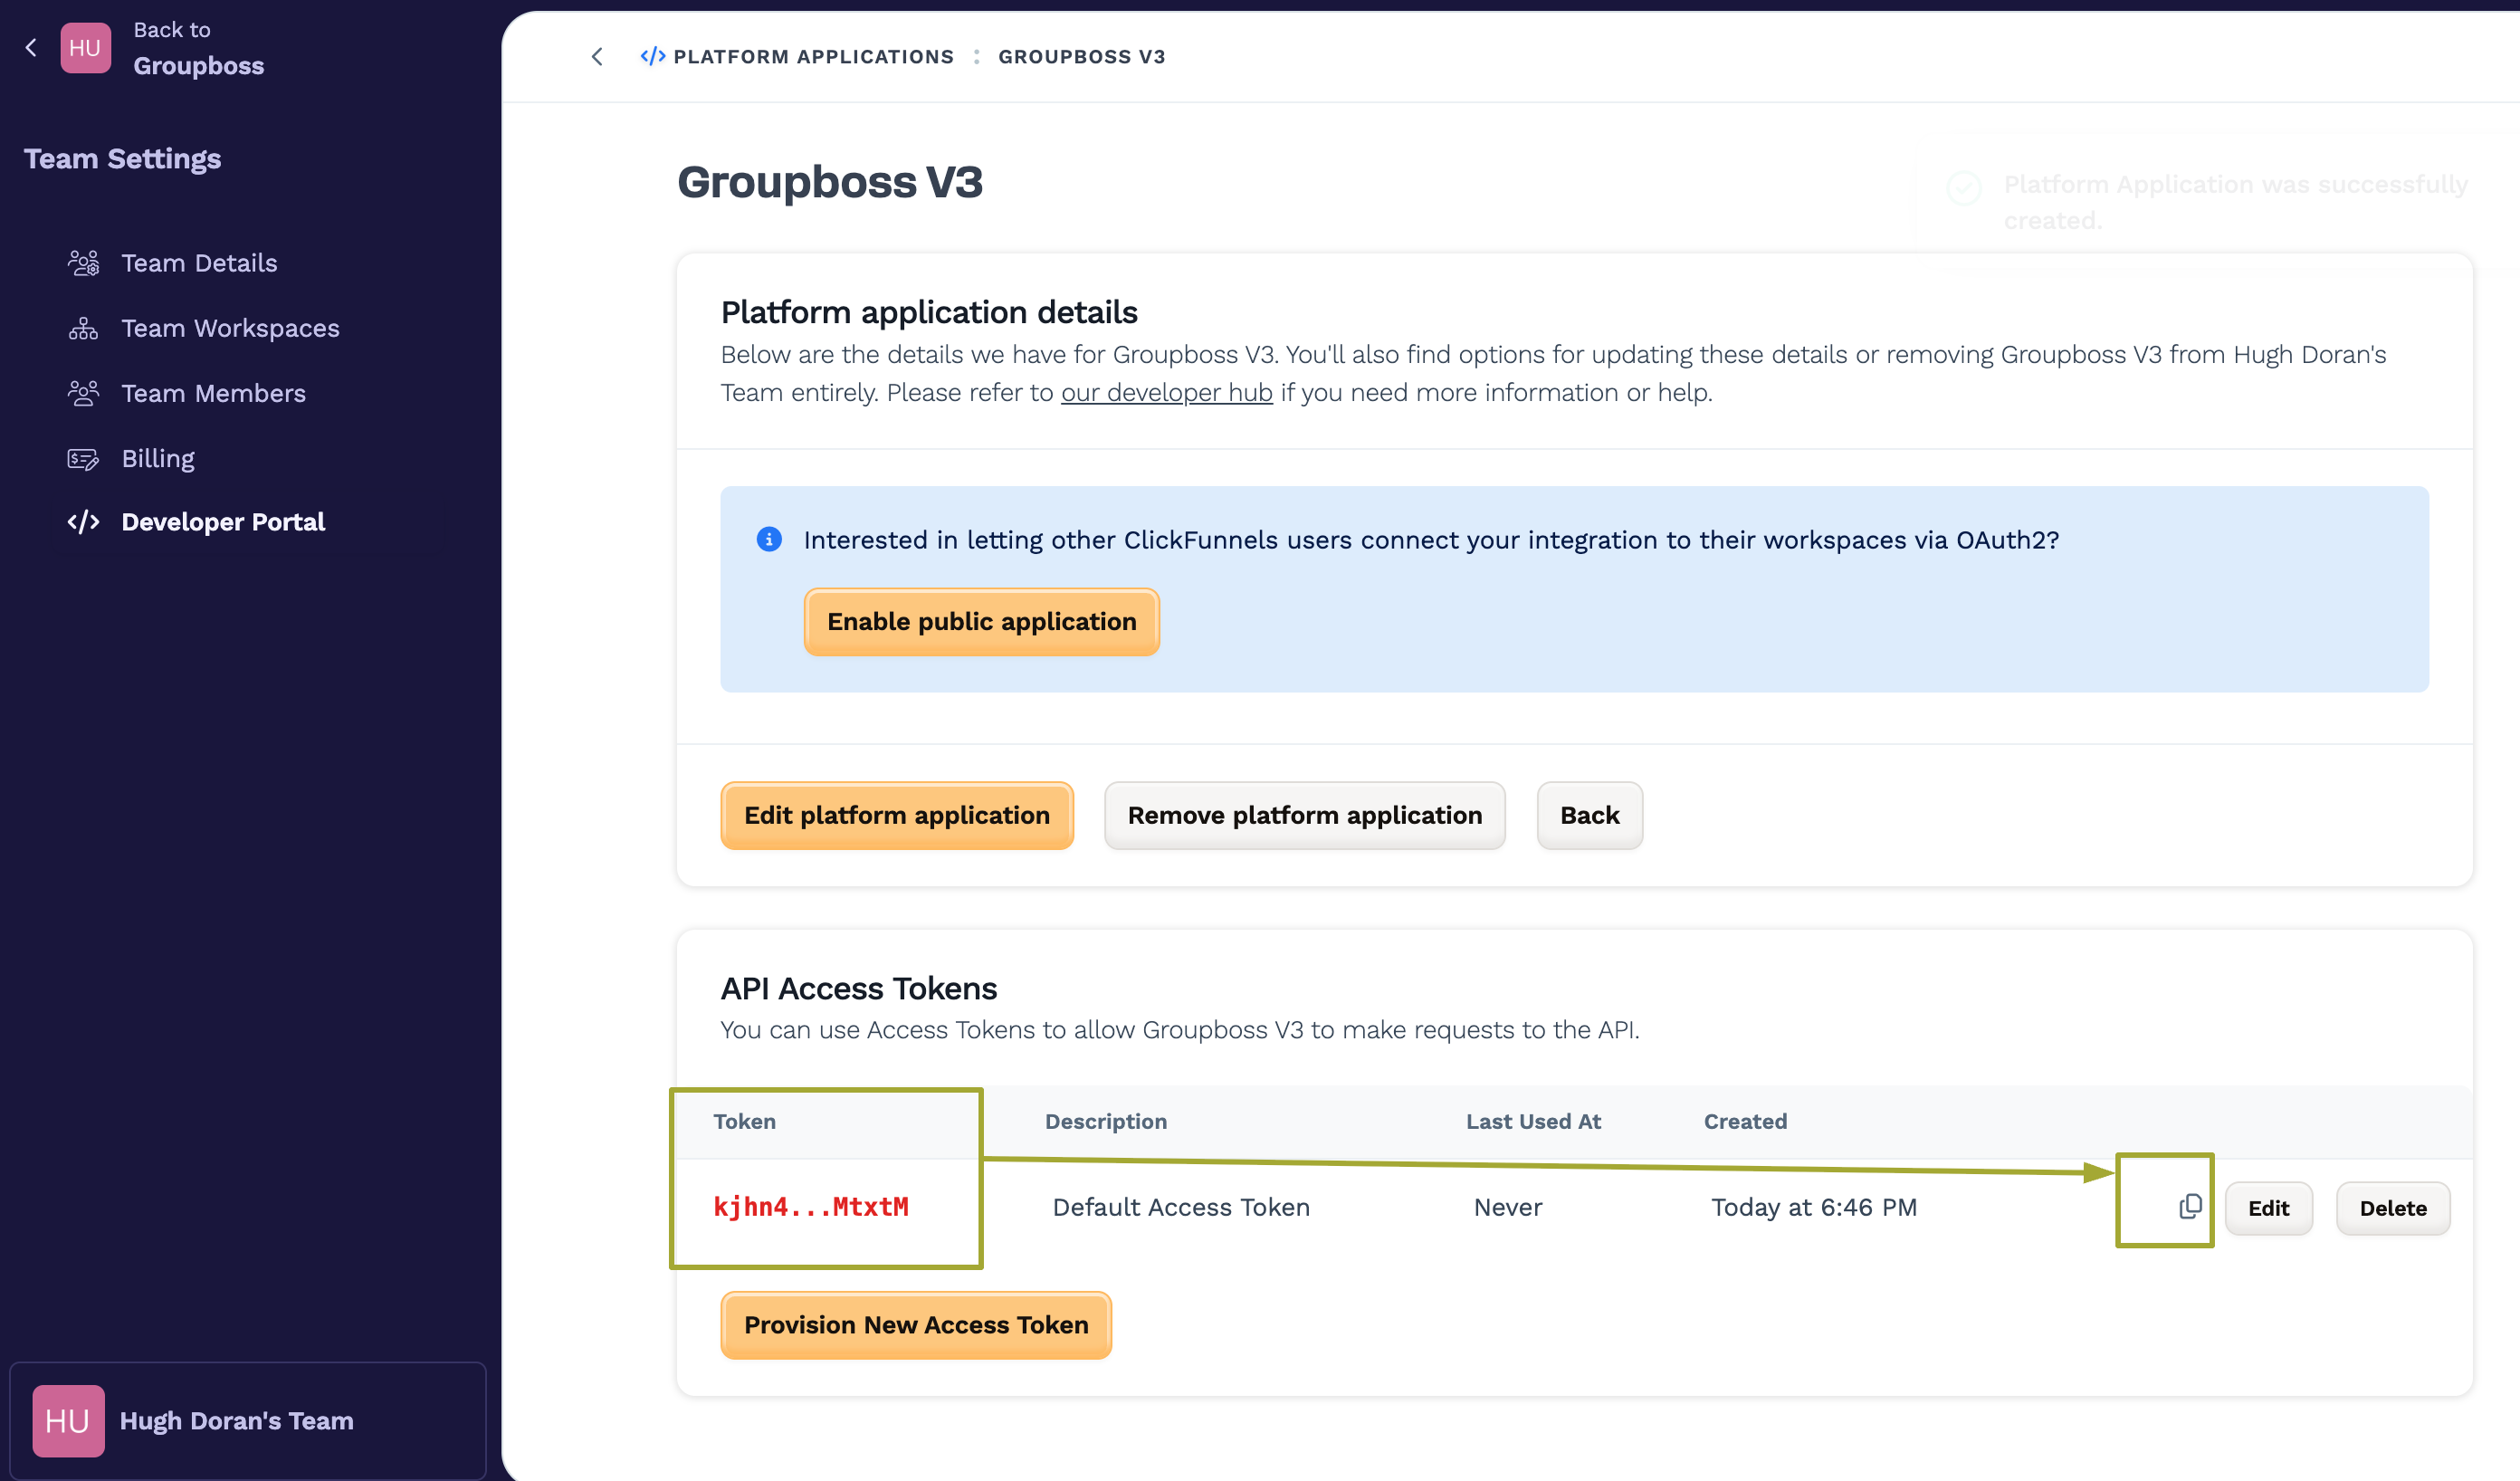The height and width of the screenshot is (1481, 2520).
Task: Click the Platform Applications code icon in breadcrumb
Action: [653, 56]
